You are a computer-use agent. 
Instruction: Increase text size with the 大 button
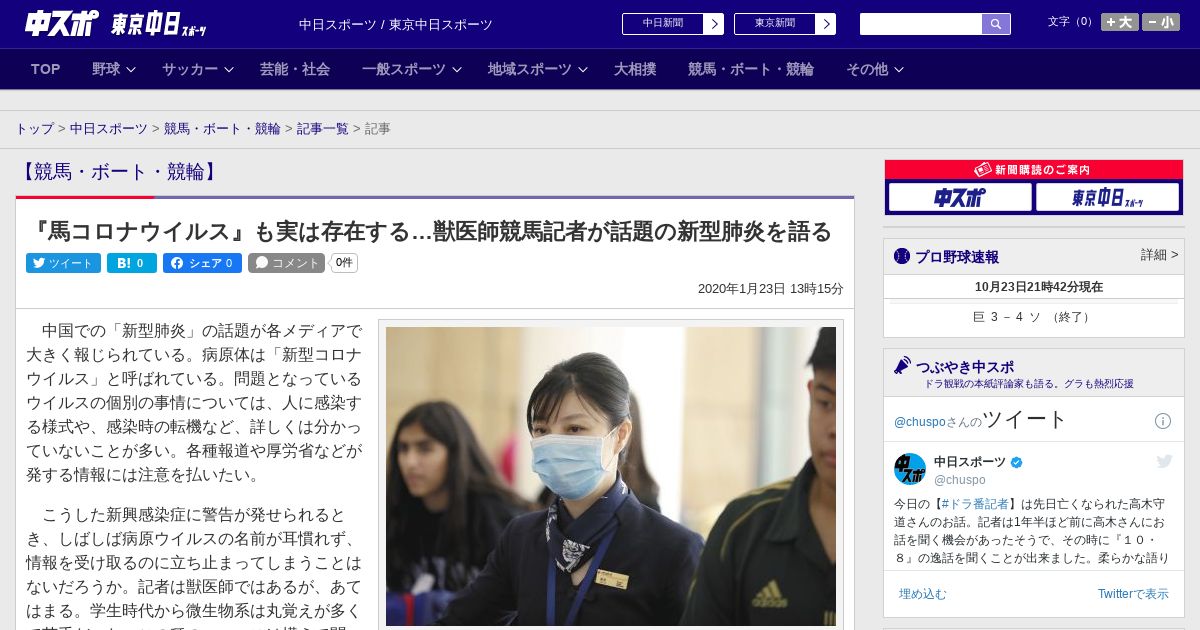coord(1120,22)
